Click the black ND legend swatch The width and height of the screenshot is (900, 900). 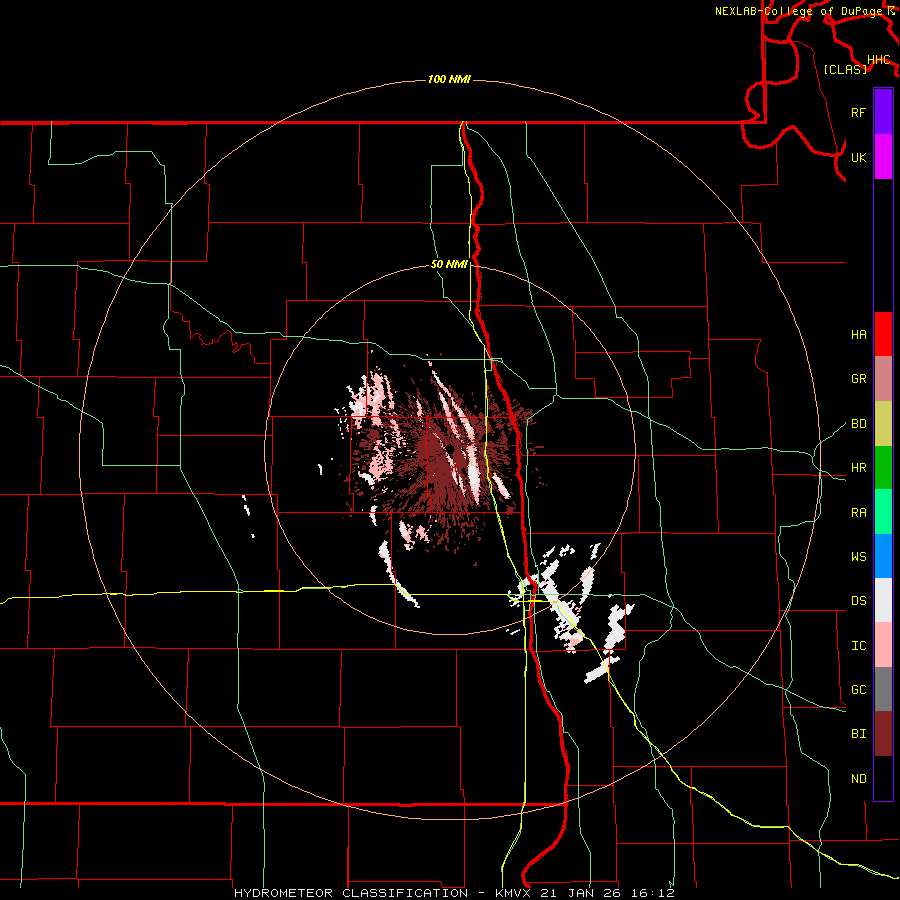click(x=883, y=778)
